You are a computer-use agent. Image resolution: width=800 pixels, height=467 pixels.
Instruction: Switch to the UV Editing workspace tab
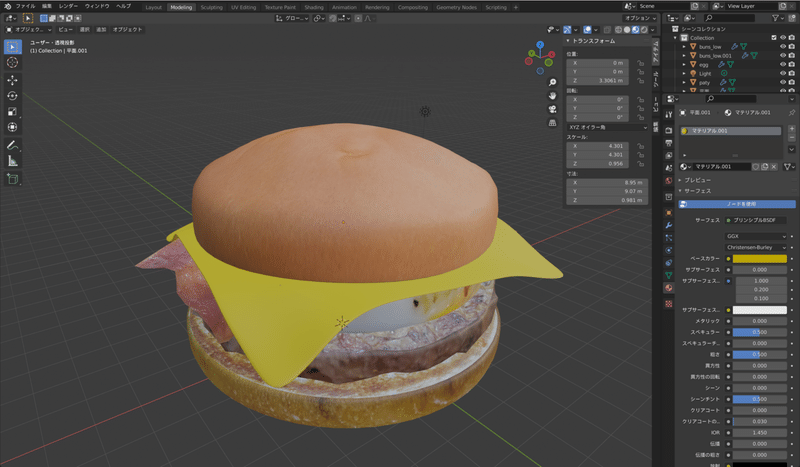coord(243,7)
